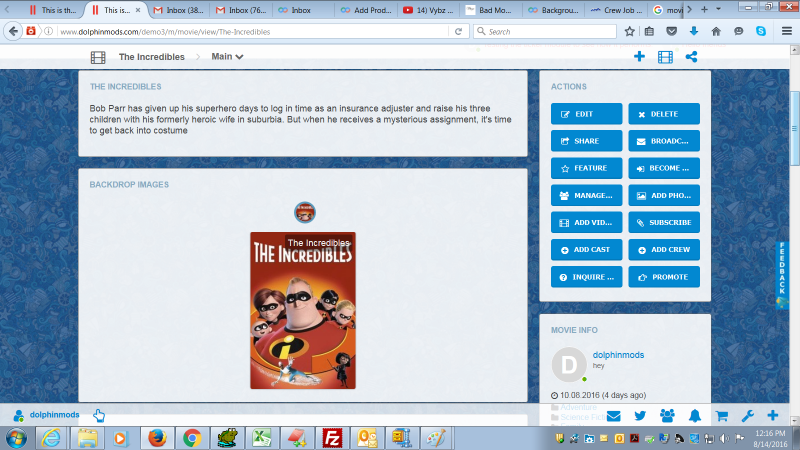Screen dimensions: 800x450
Task: Click the Pocket icon in browser toolbar
Action: click(671, 31)
